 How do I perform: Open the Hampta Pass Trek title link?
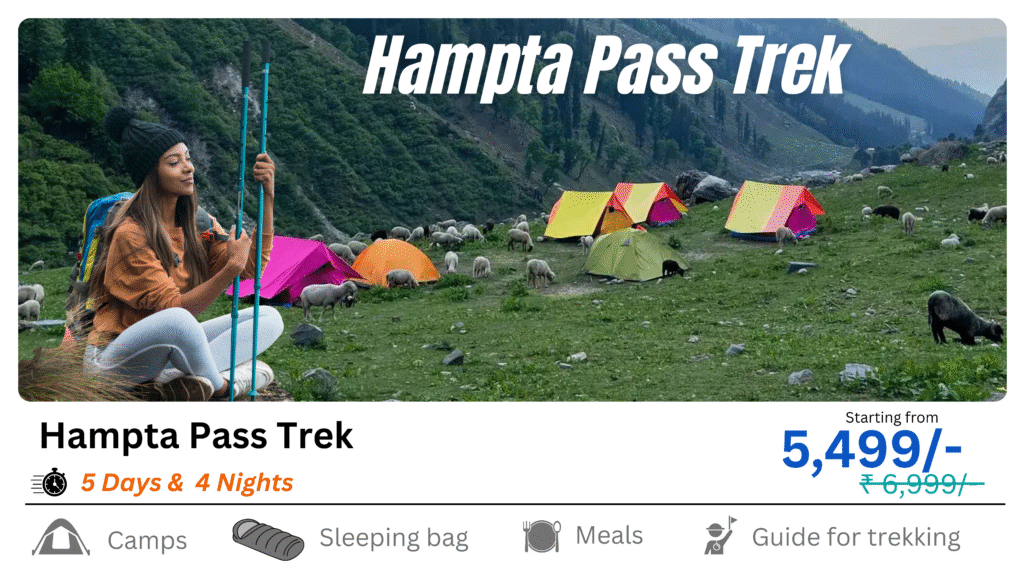point(196,436)
